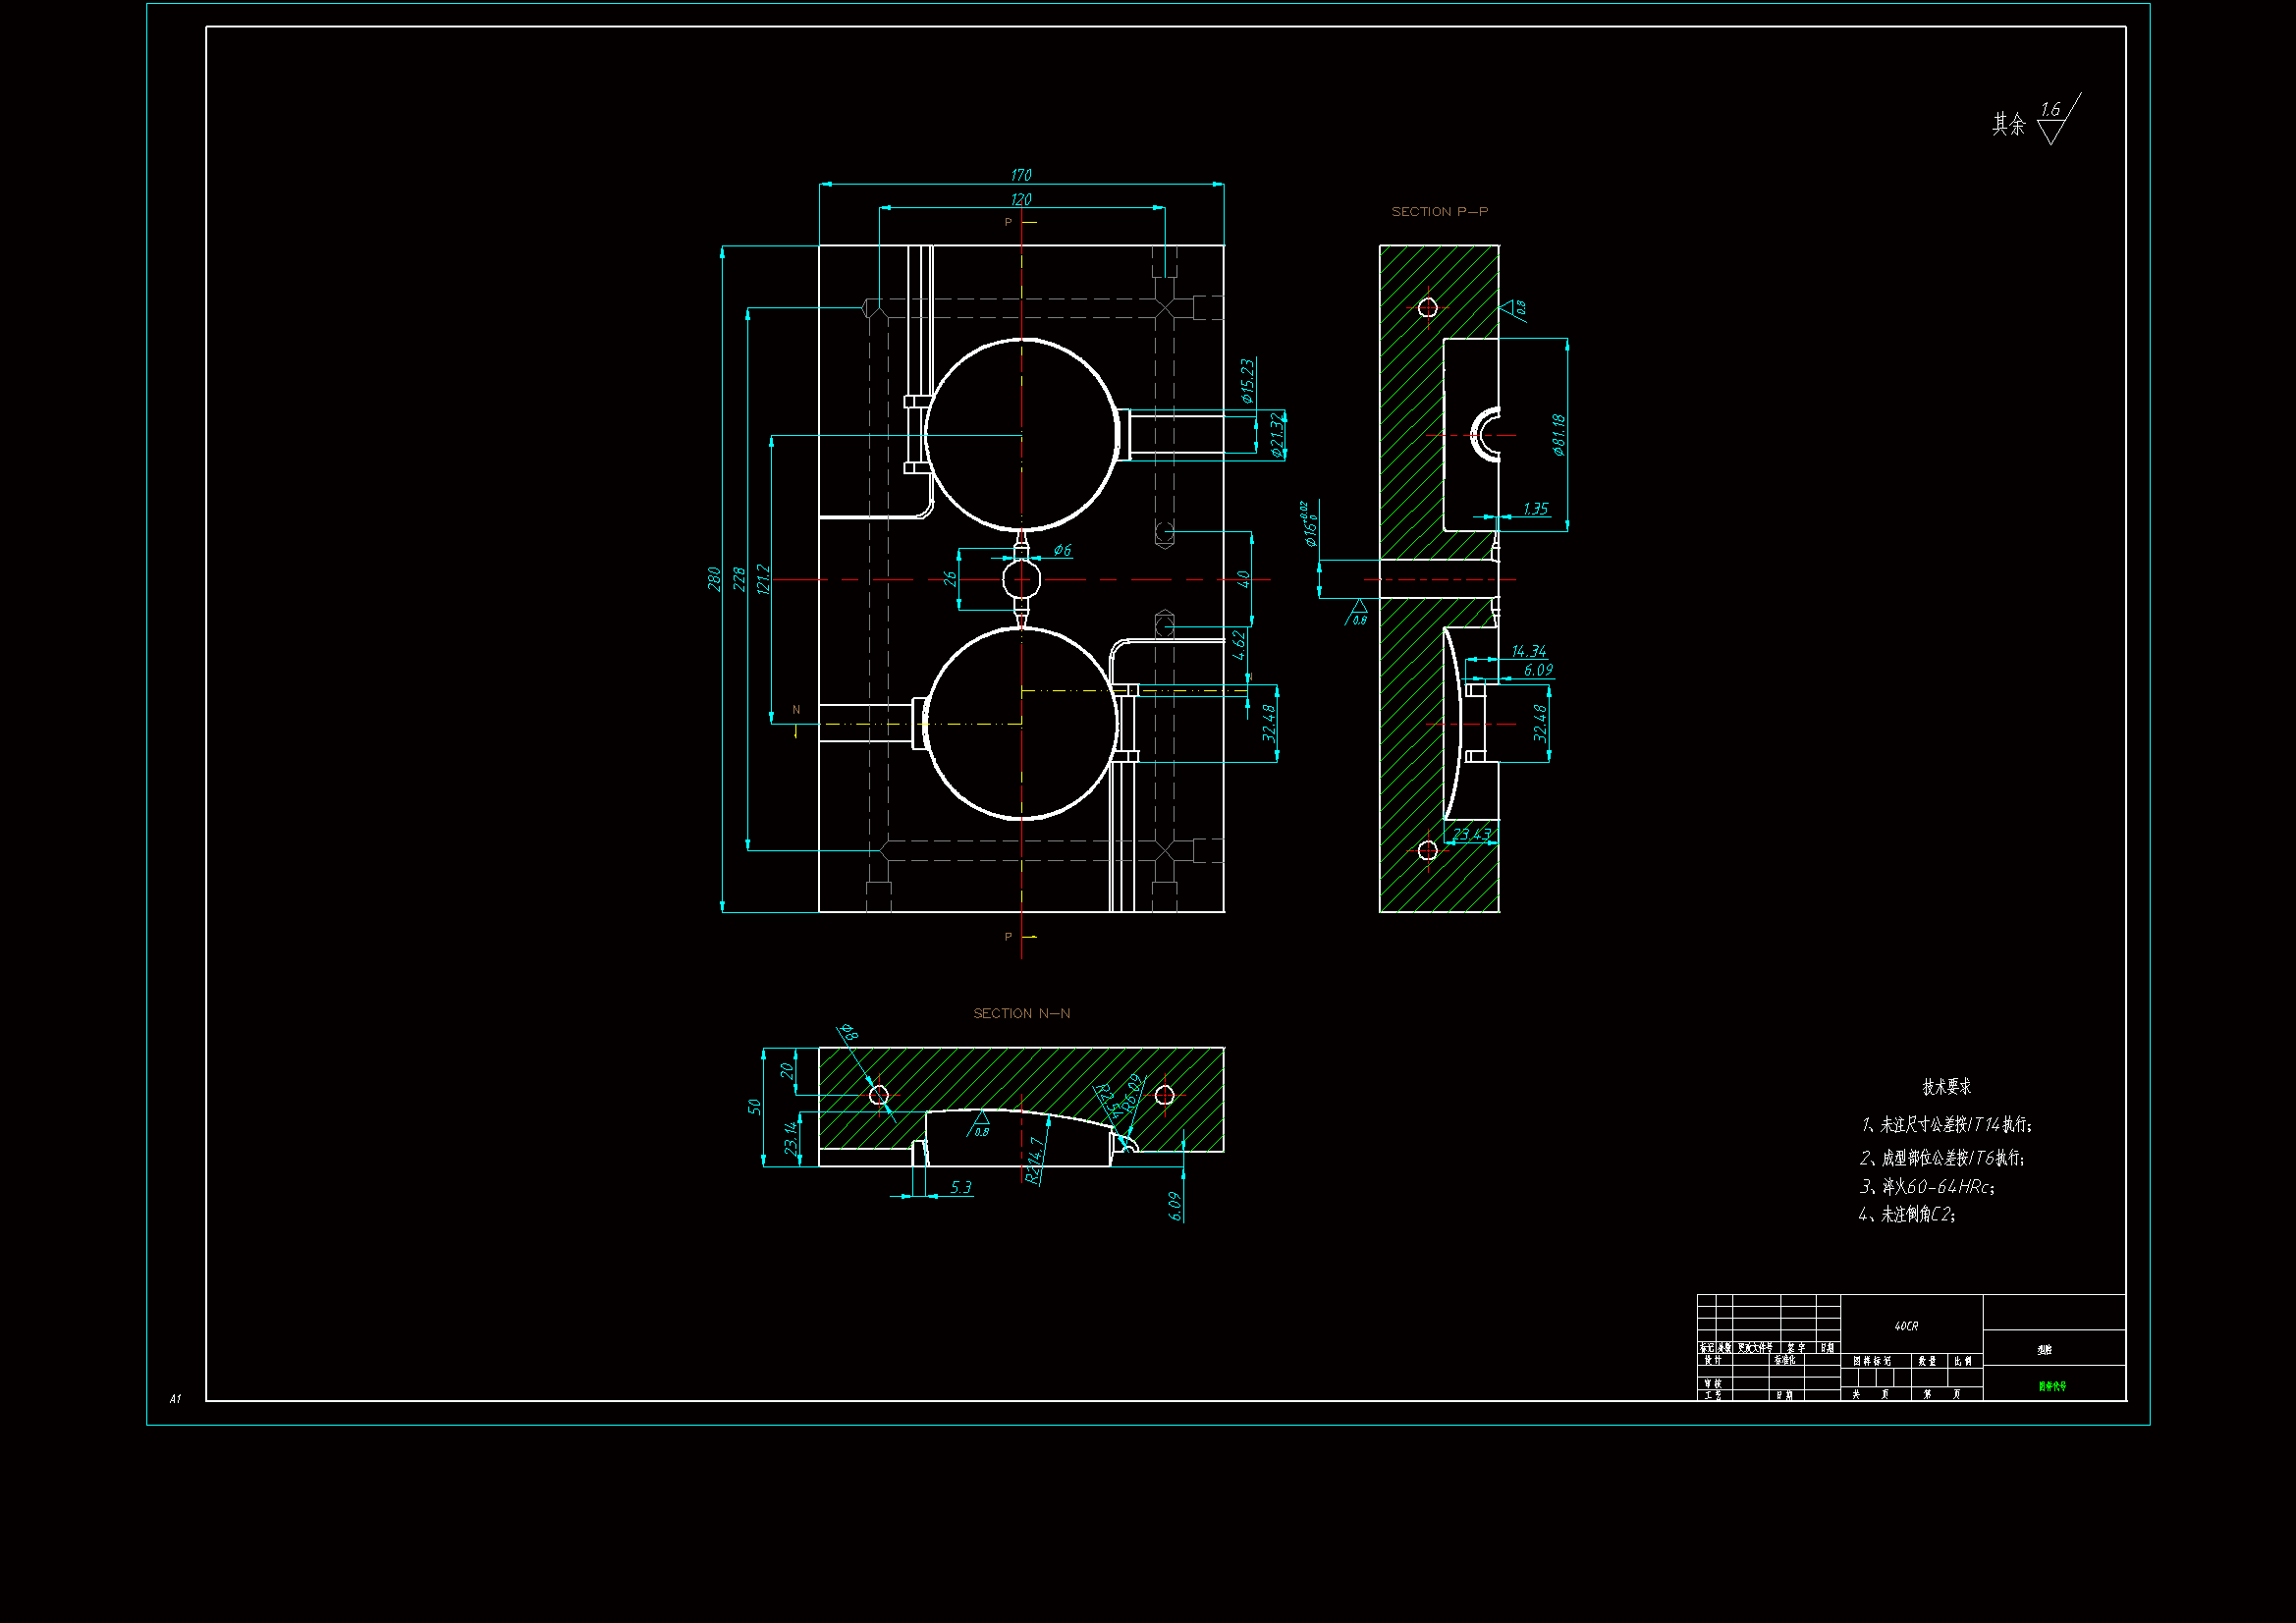Image resolution: width=2296 pixels, height=1623 pixels.
Task: Select the 120 dimension text
Action: tap(1021, 200)
